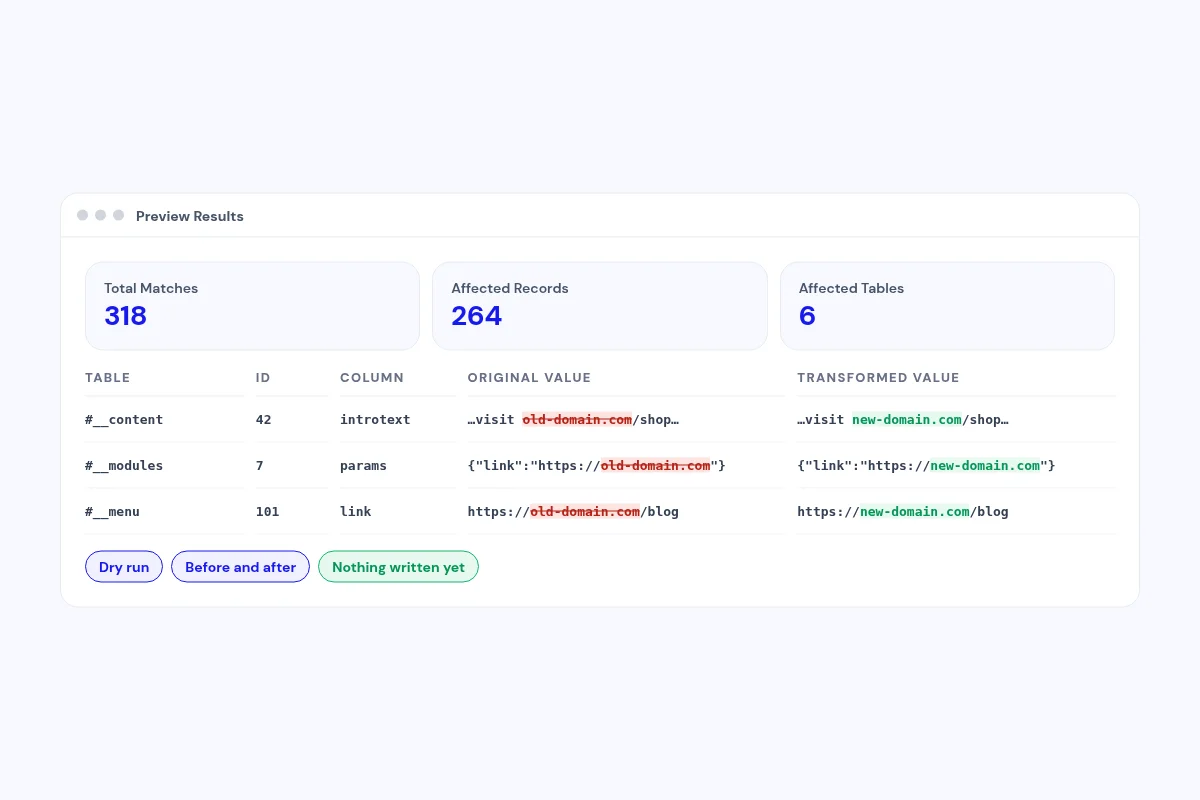Click the TRANSFORMED VALUE column header
Screen dimensions: 1200x800
click(x=878, y=378)
